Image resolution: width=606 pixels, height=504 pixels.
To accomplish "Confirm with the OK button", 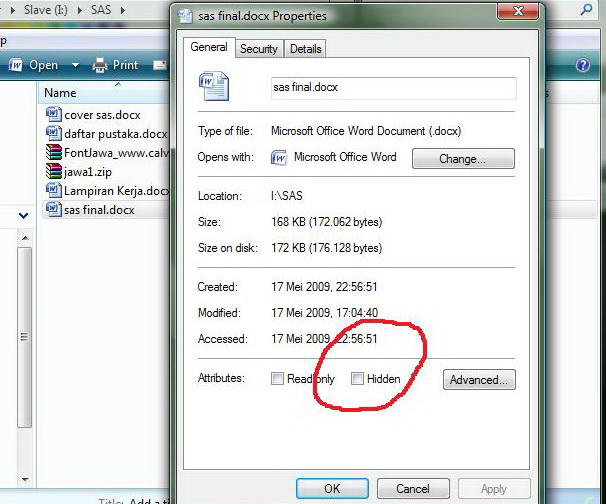I will click(x=332, y=489).
